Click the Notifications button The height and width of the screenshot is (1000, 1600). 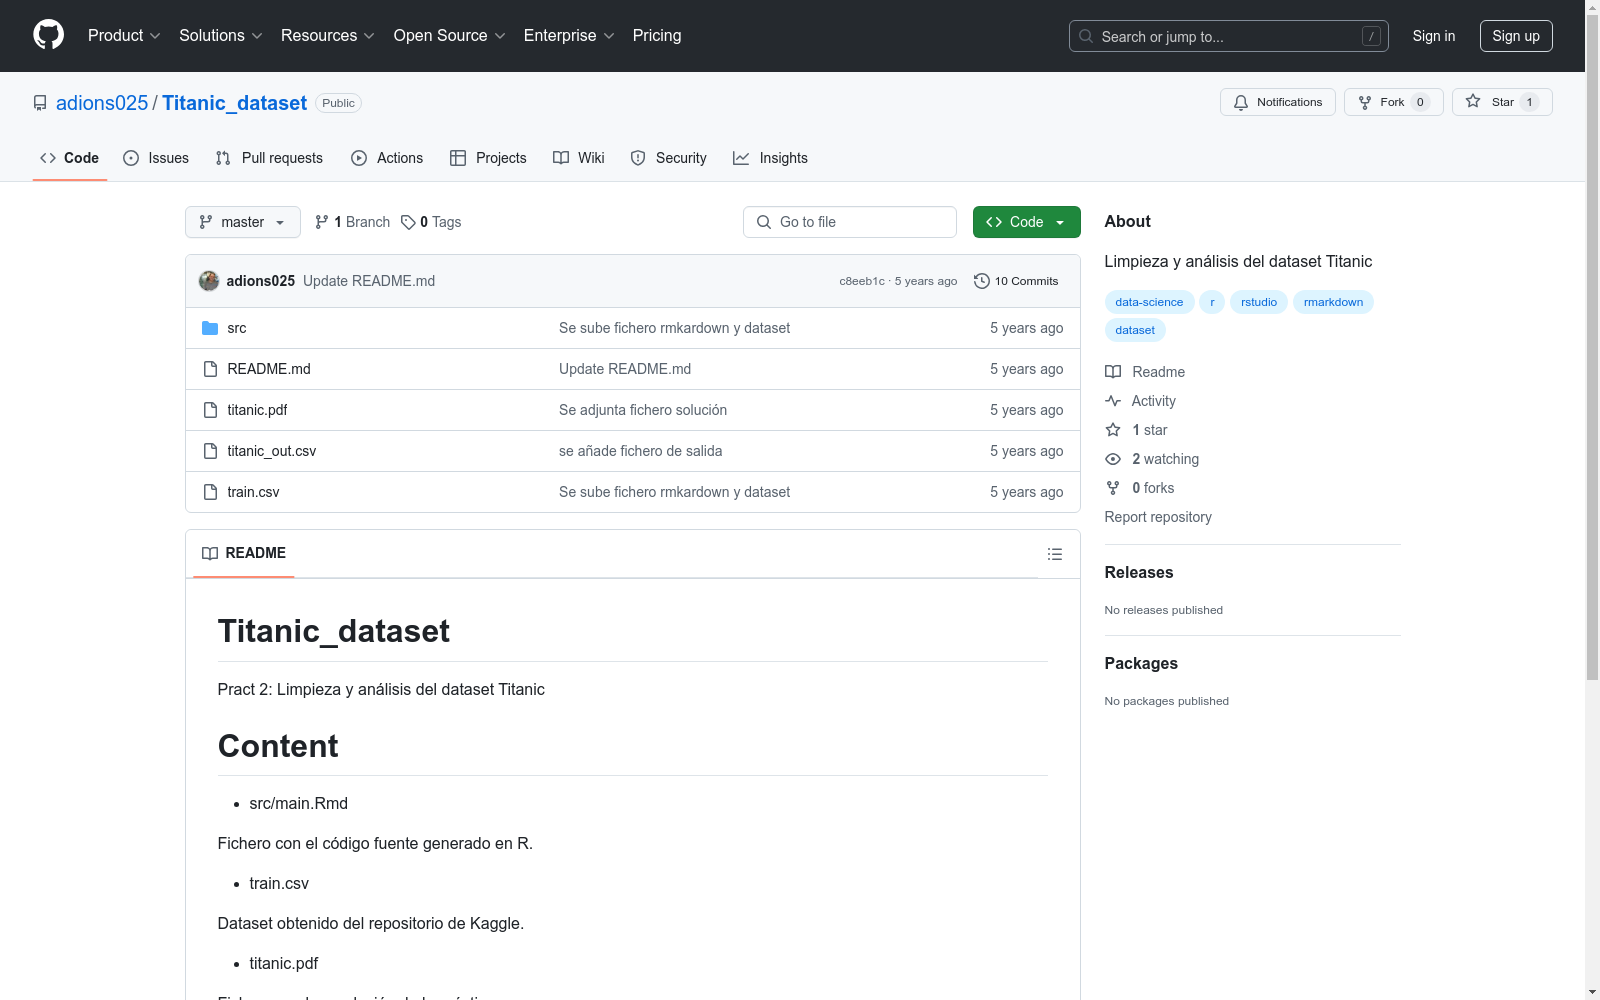tap(1278, 102)
